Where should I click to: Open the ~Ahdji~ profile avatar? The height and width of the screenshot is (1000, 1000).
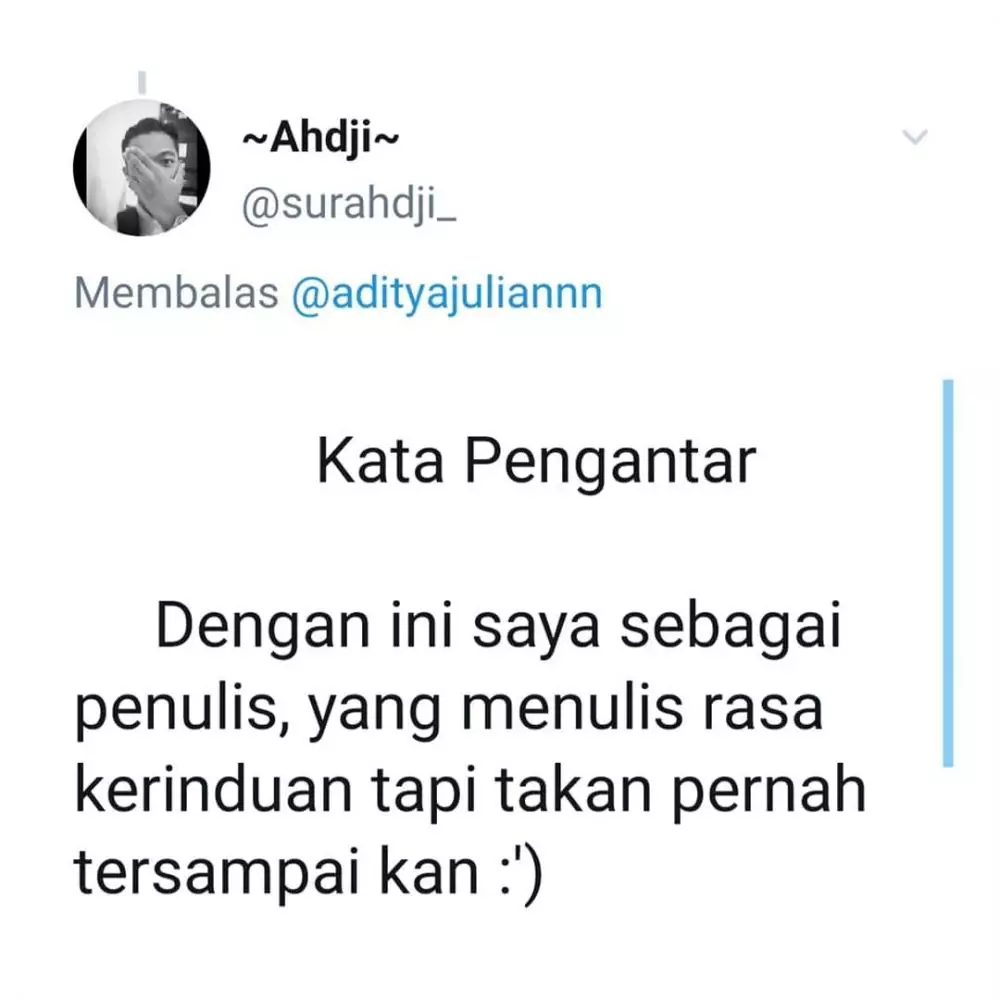point(142,168)
